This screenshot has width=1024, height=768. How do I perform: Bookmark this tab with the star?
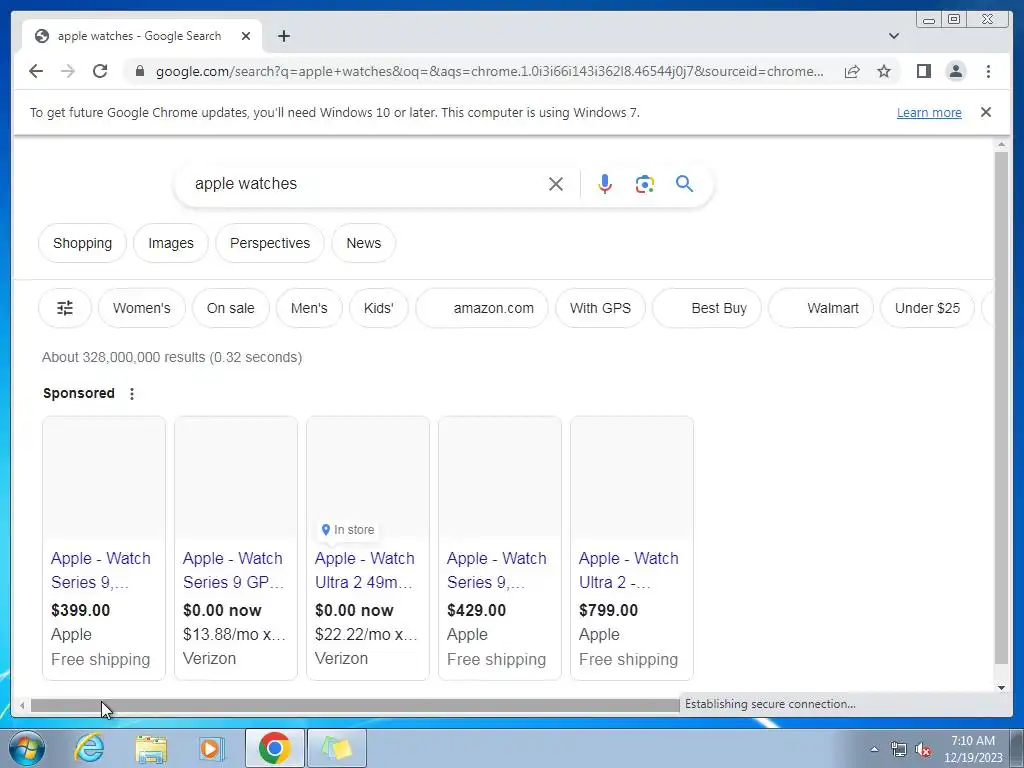coord(884,71)
